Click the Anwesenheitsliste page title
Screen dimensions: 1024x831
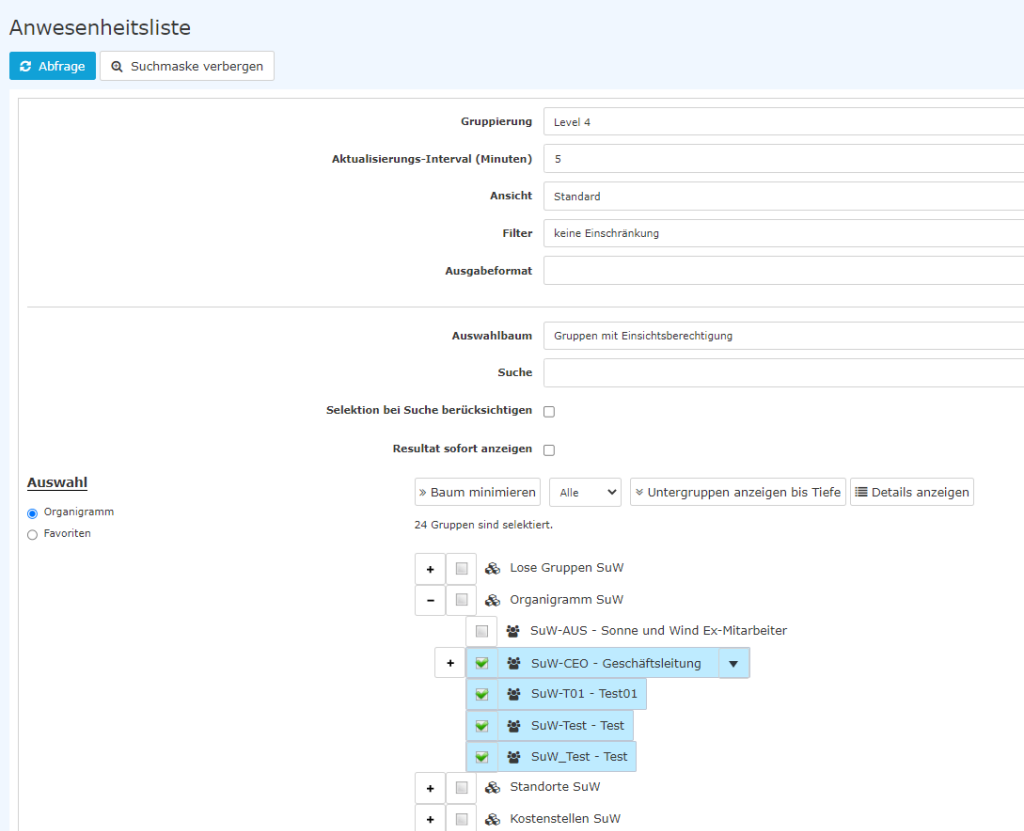pos(100,27)
